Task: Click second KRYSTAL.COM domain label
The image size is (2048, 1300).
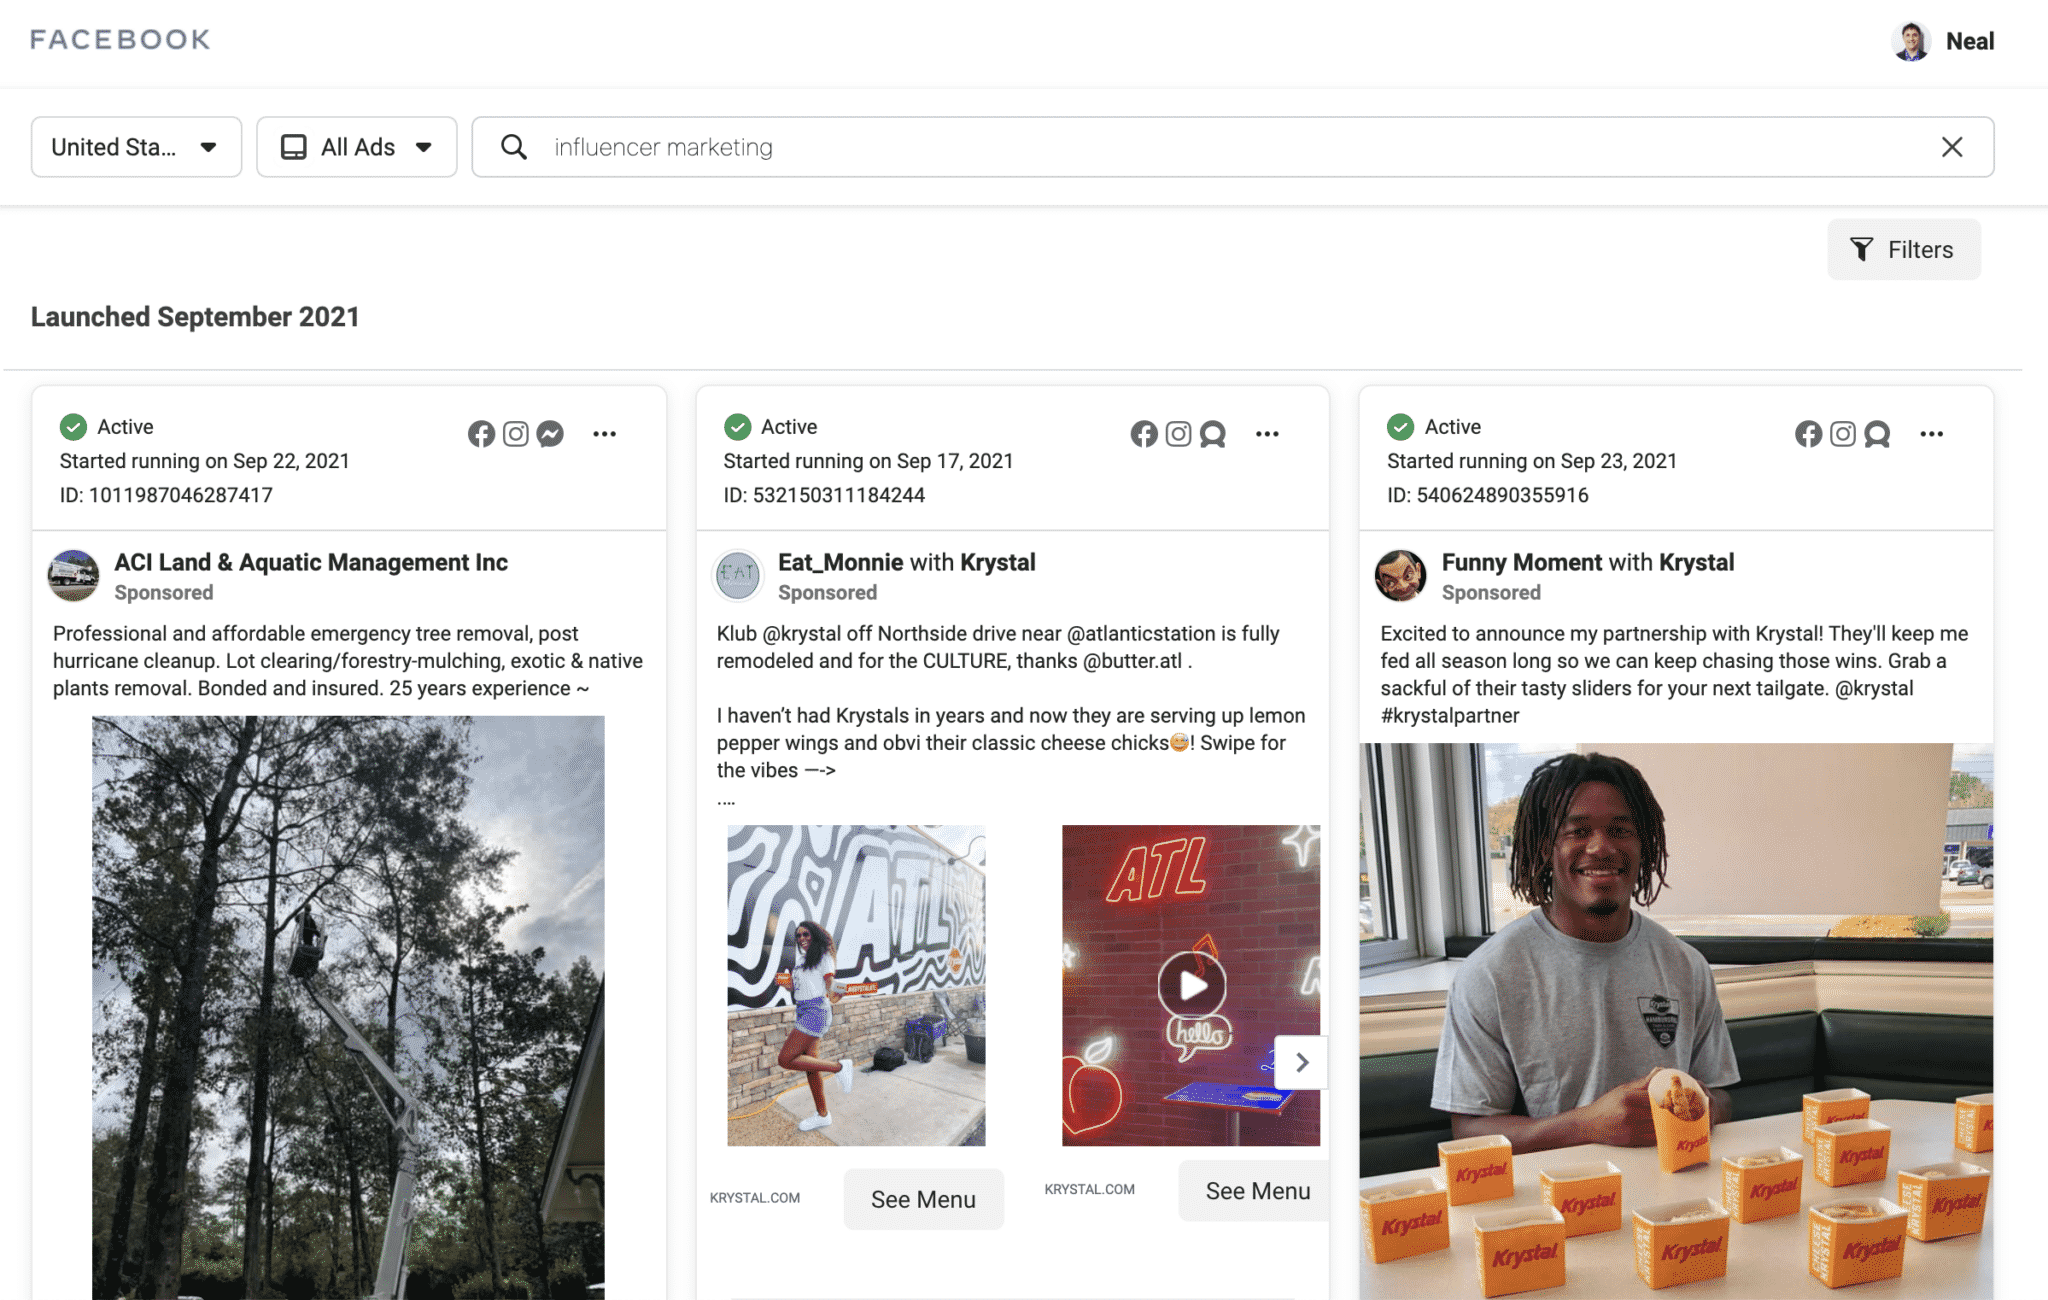Action: pos(1089,1189)
